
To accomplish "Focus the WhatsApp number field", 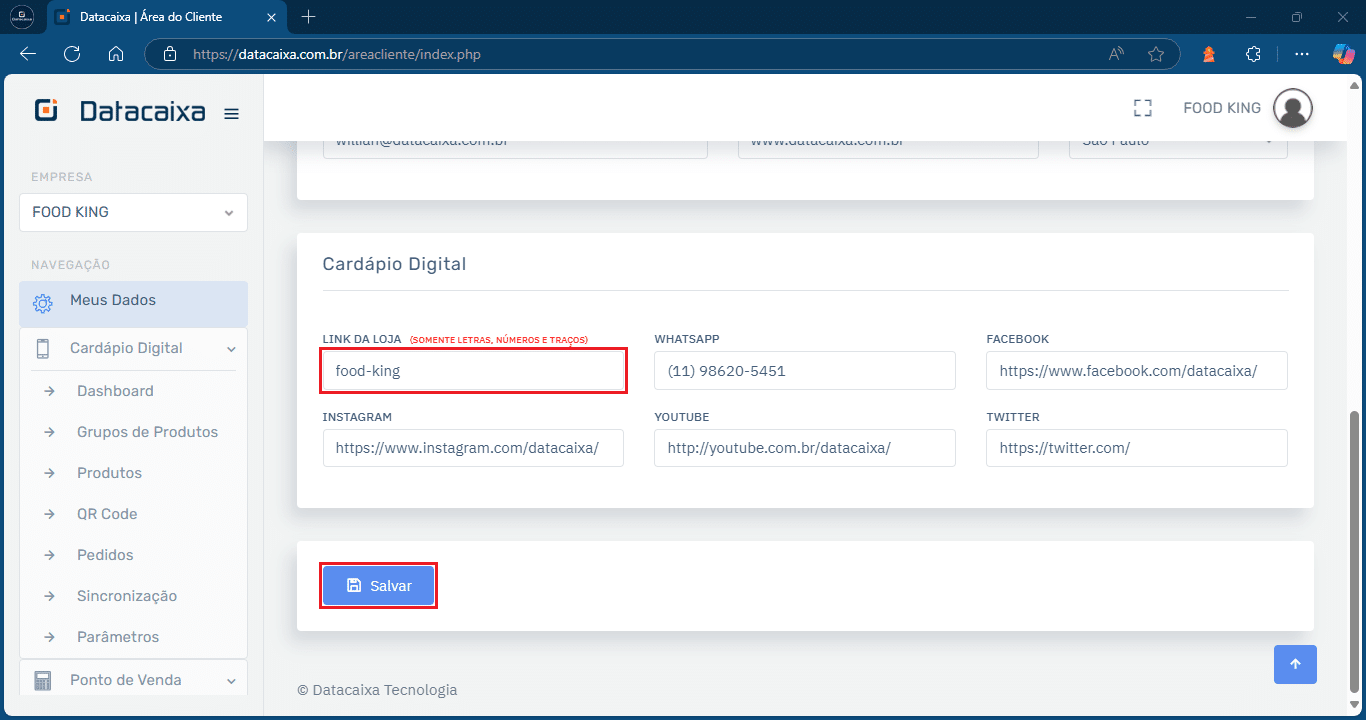I will 804,370.
